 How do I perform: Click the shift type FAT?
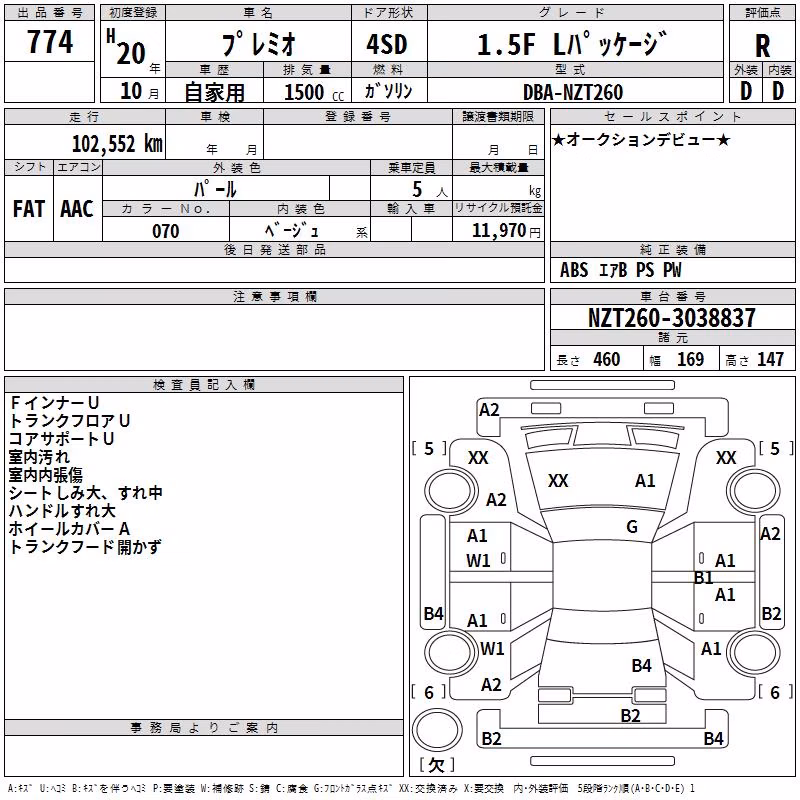29,209
